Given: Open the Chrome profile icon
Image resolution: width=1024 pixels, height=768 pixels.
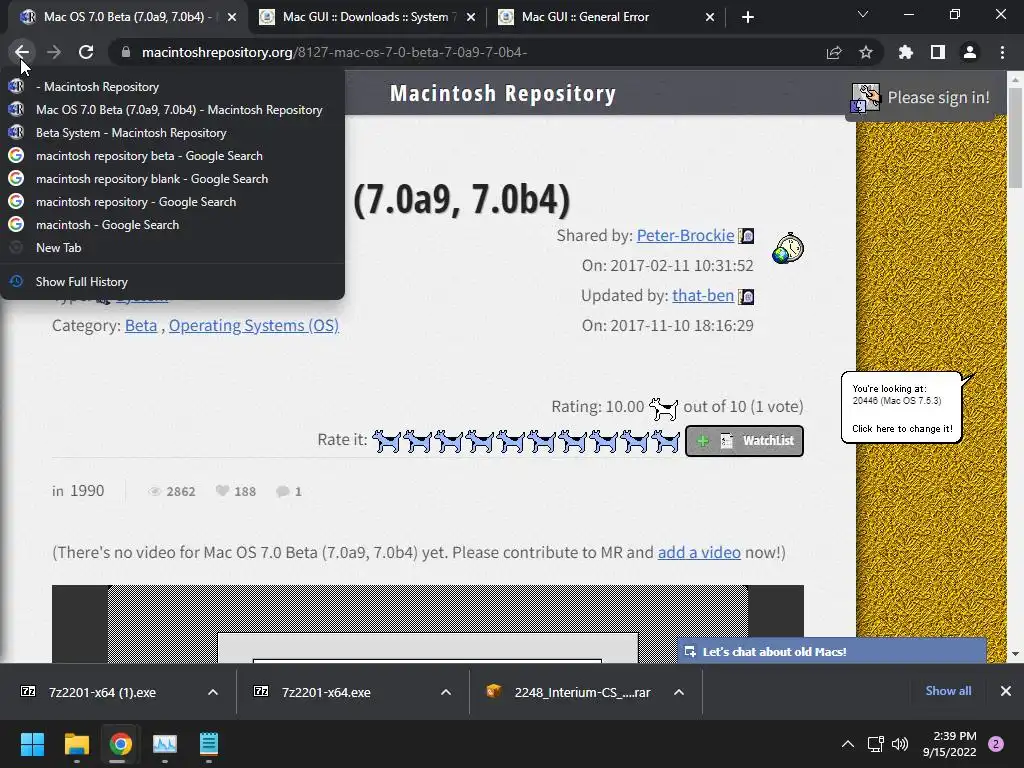Looking at the screenshot, I should tap(970, 52).
